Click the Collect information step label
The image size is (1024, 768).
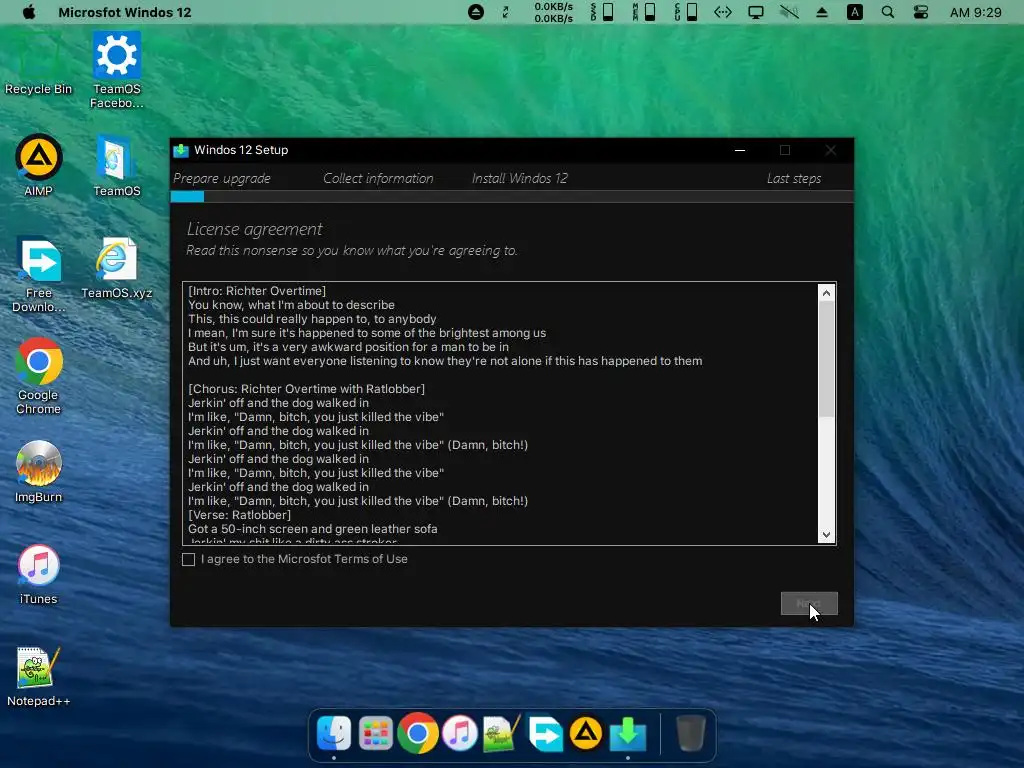[378, 178]
